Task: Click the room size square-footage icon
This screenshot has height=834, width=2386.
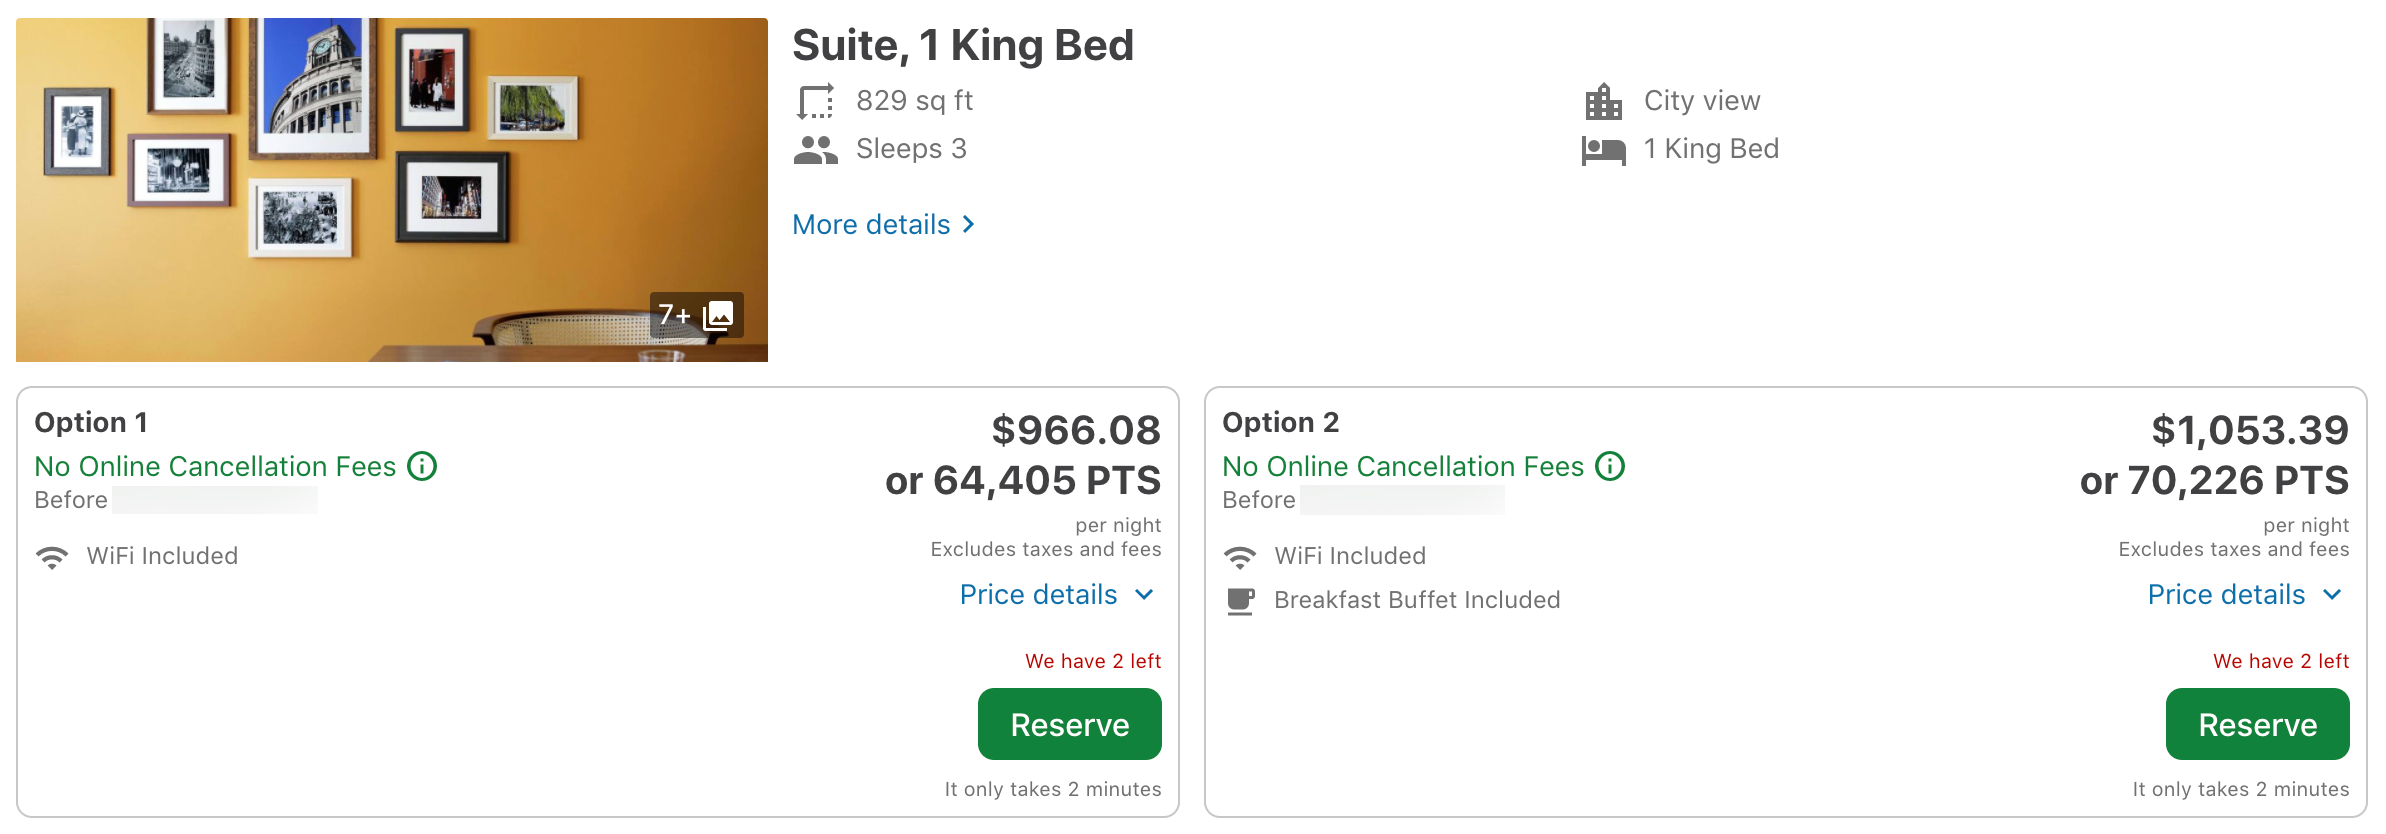Action: [x=815, y=101]
